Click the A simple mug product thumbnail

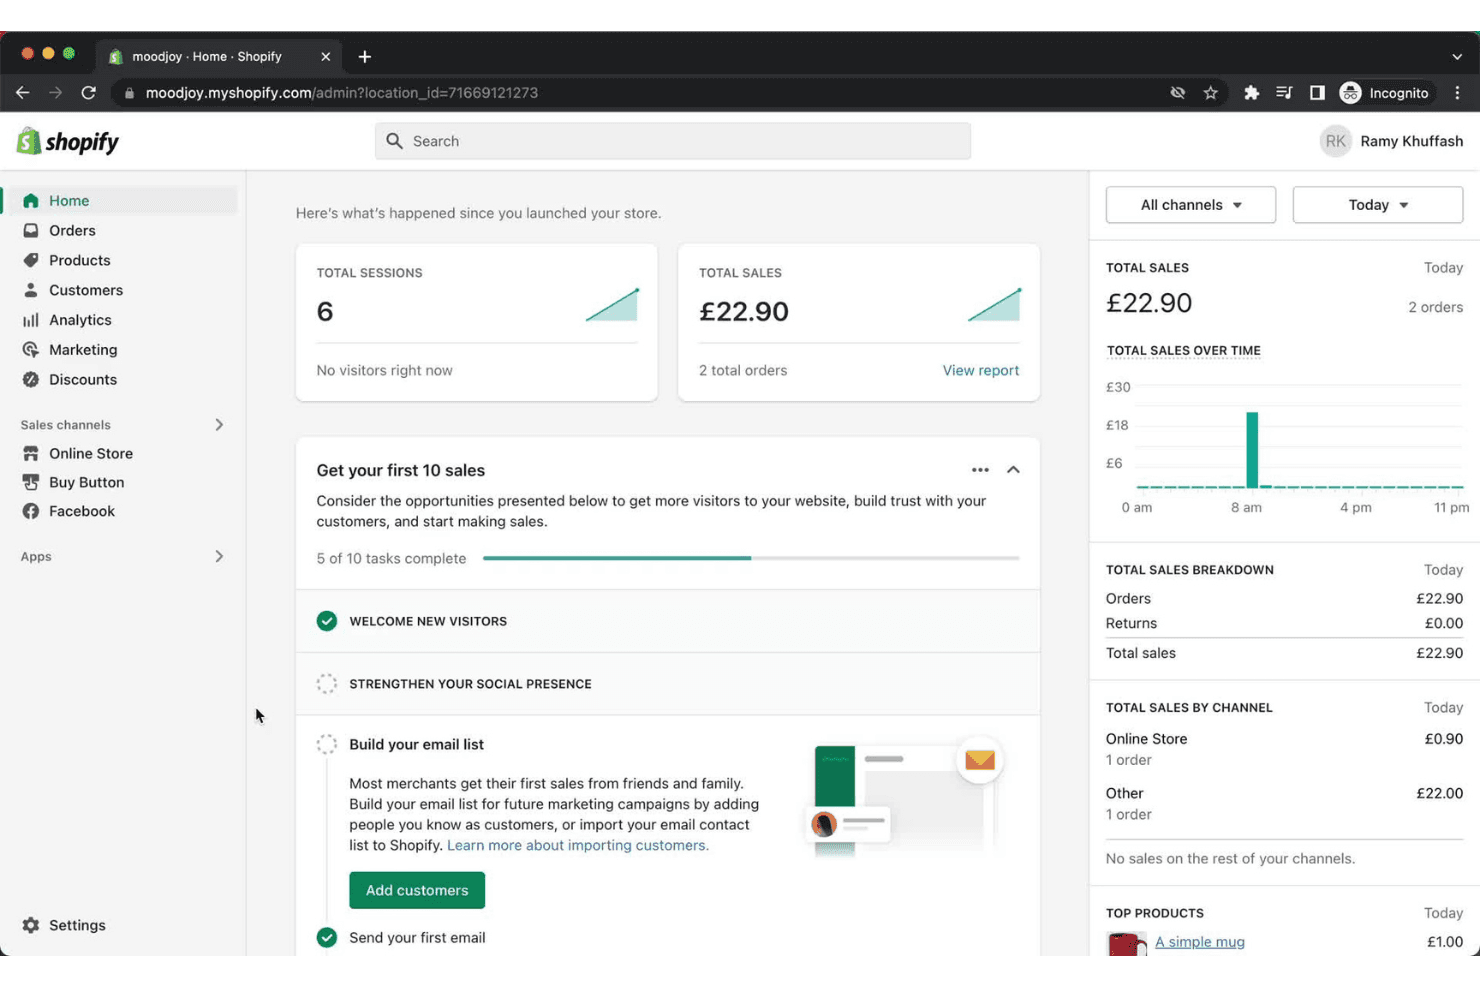pos(1127,943)
